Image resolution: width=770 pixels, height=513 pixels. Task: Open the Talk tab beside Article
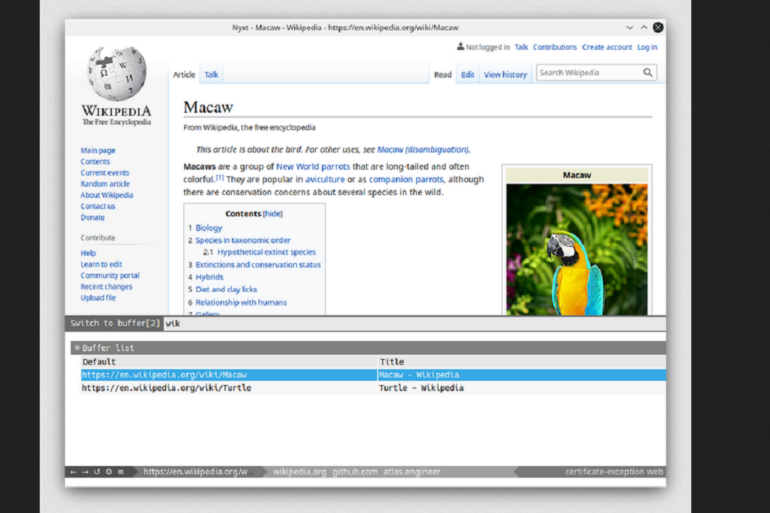click(211, 75)
